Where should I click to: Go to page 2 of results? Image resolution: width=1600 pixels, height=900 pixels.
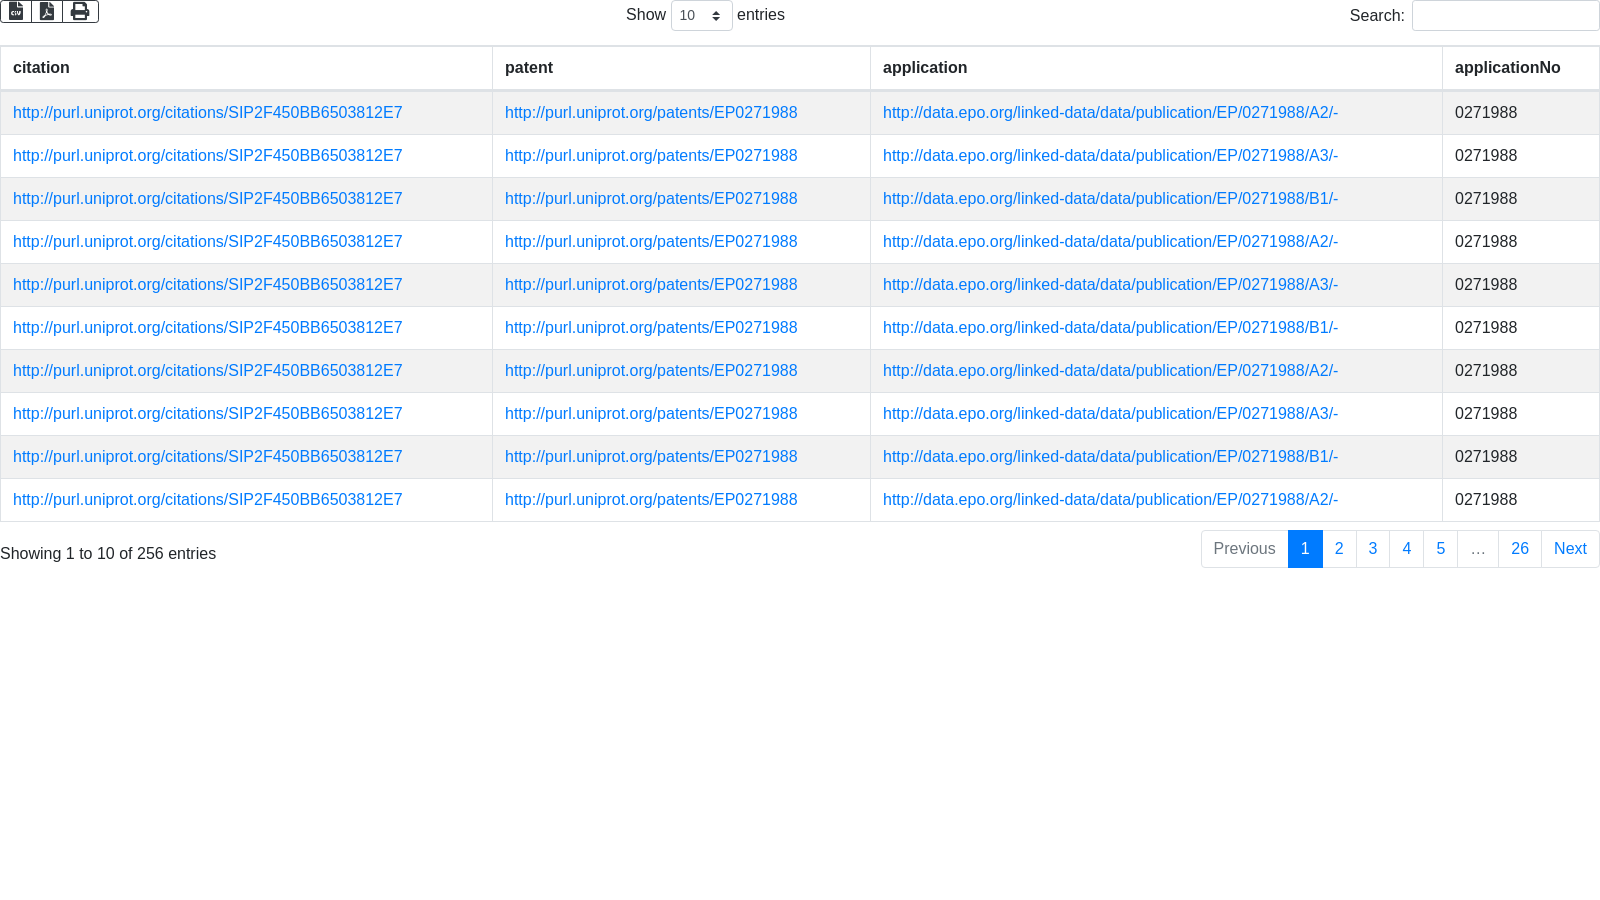click(x=1339, y=549)
